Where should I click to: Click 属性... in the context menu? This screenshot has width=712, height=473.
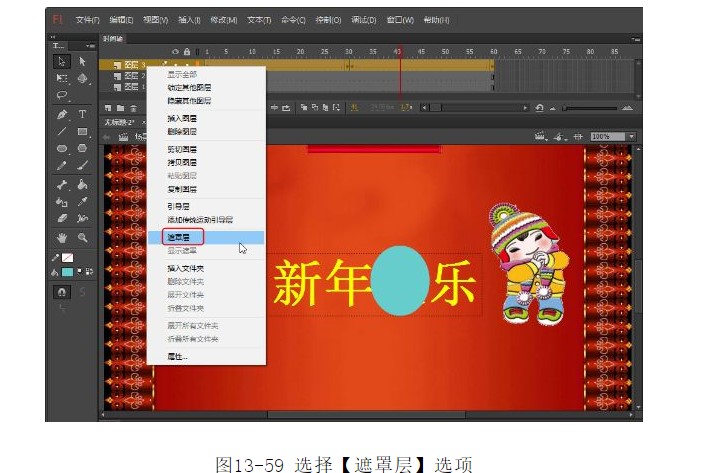point(178,356)
